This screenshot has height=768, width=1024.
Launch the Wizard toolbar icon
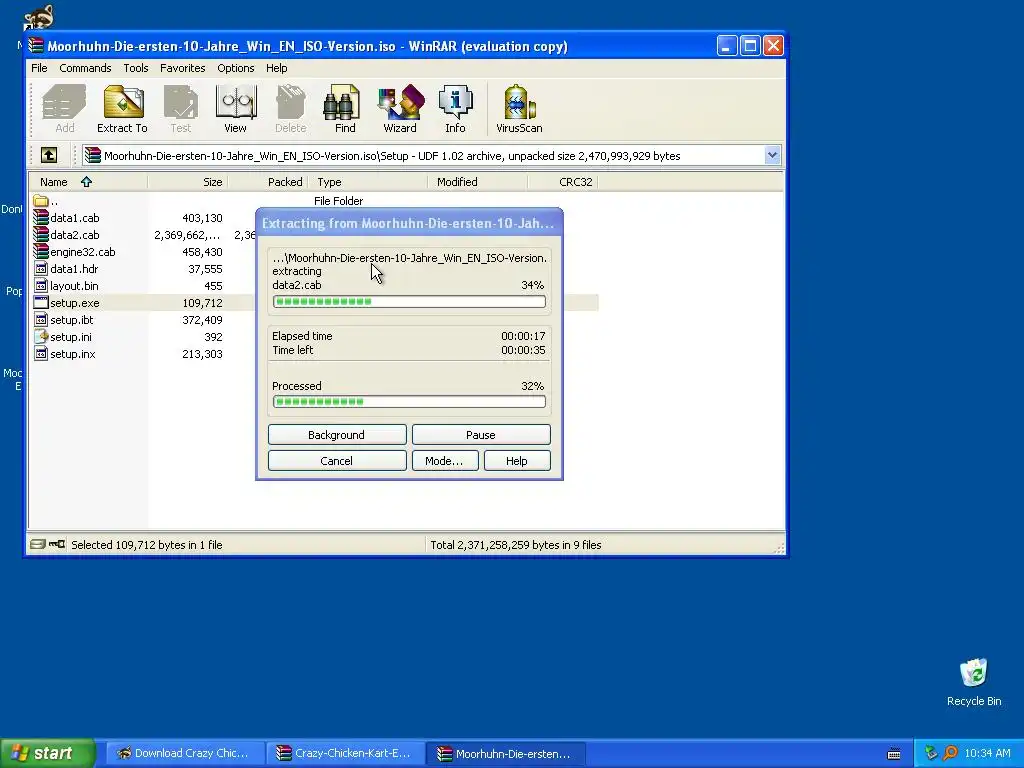(400, 109)
